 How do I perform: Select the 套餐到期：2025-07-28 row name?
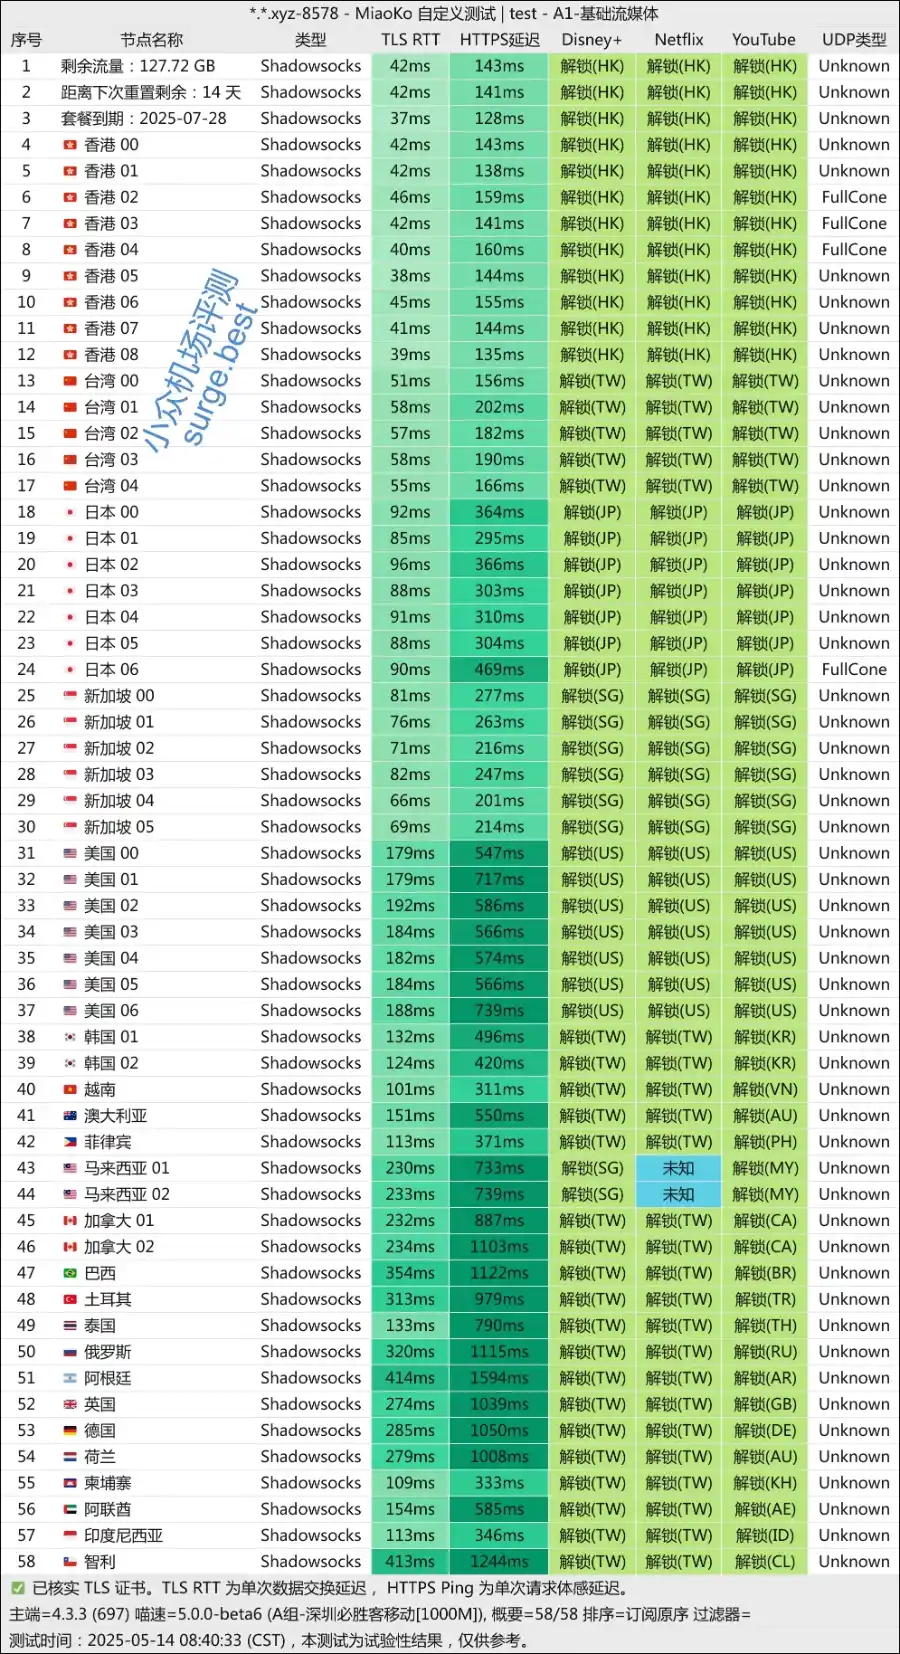144,118
